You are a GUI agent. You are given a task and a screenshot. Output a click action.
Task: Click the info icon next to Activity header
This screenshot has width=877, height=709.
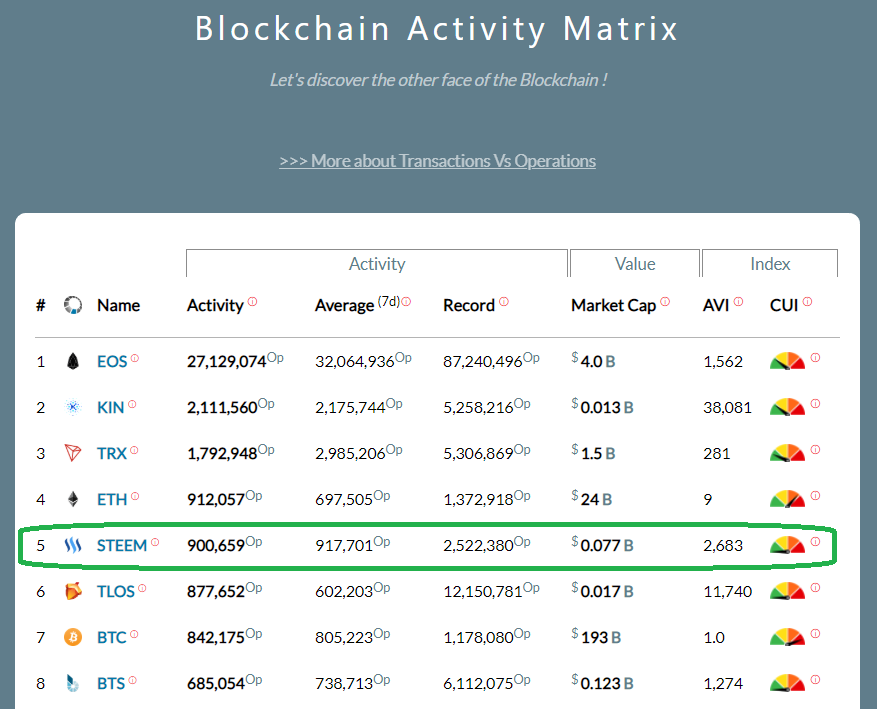252,302
